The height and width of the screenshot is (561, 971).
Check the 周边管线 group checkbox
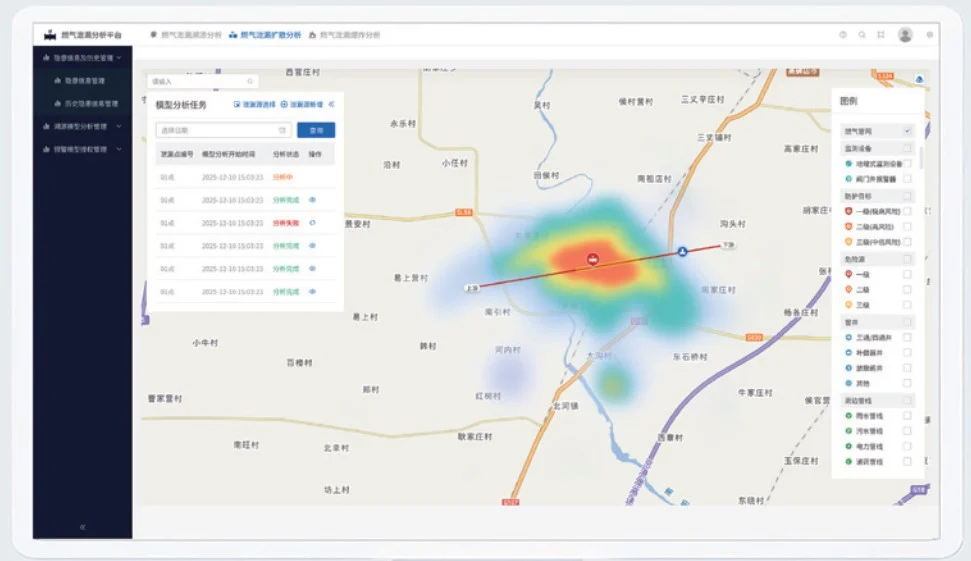point(907,401)
